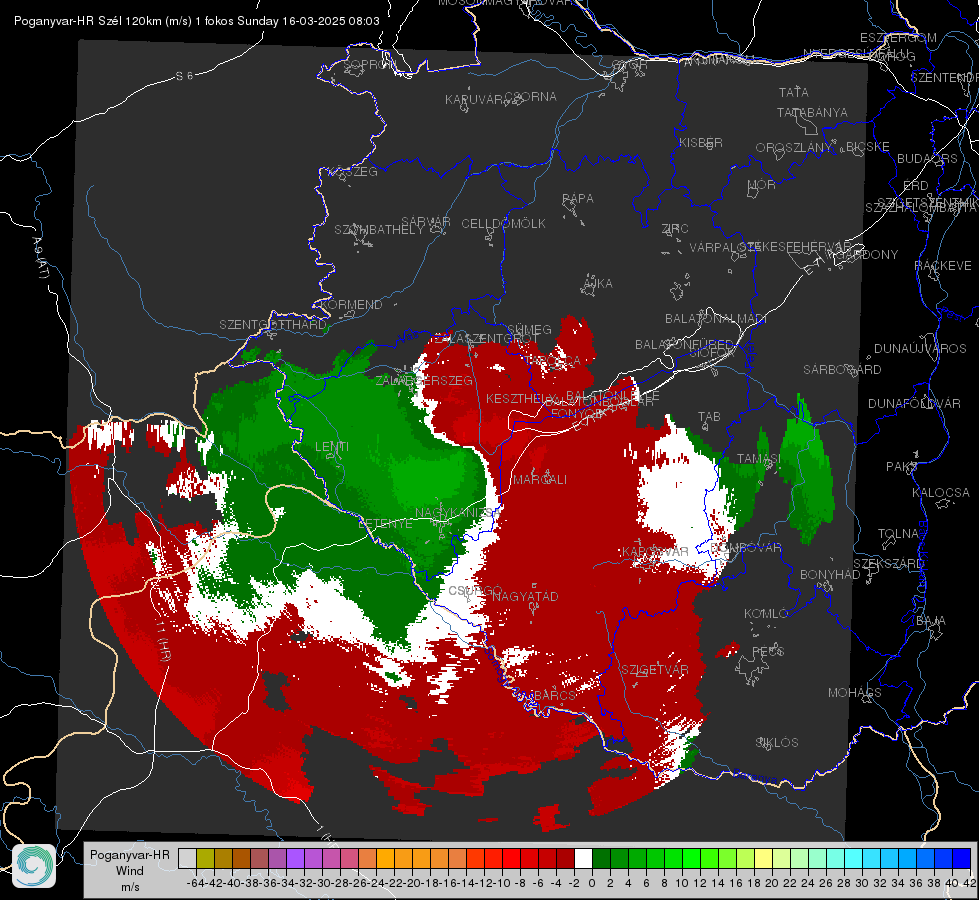This screenshot has height=900, width=979.
Task: Select the gray first swatch in the wind legend
Action: [187, 859]
